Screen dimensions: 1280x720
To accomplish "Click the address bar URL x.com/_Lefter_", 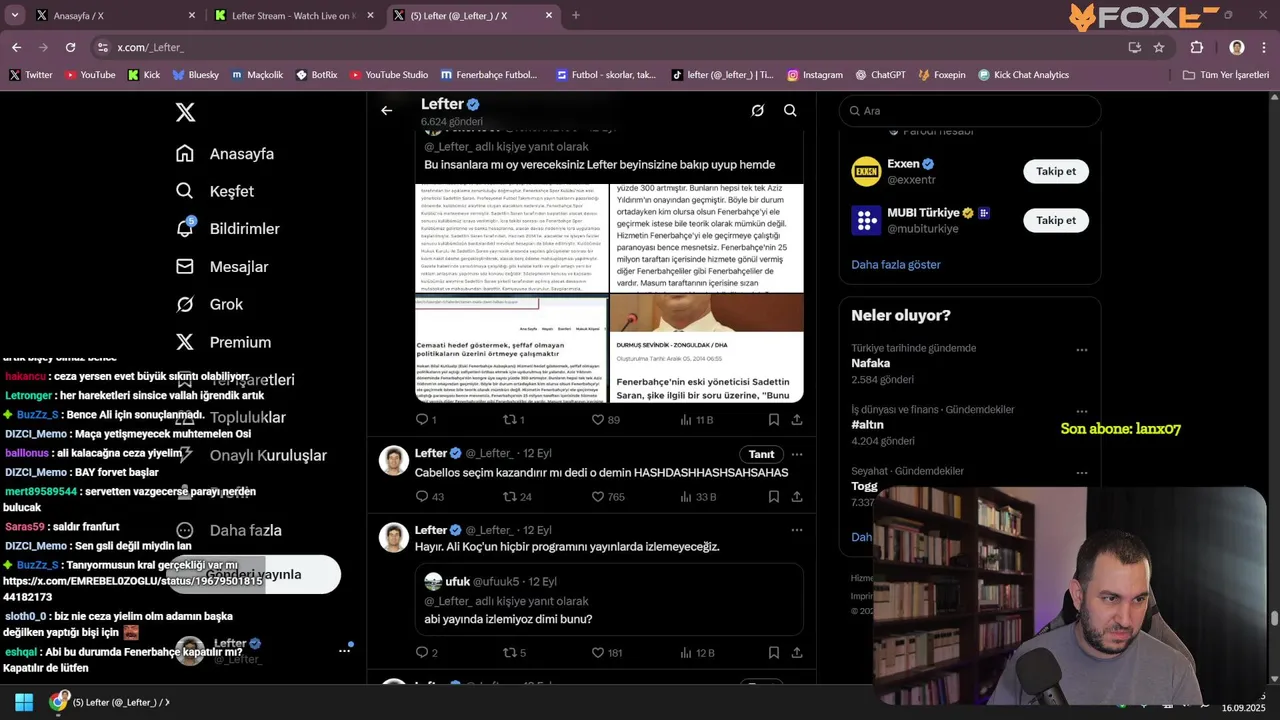I will coord(150,47).
